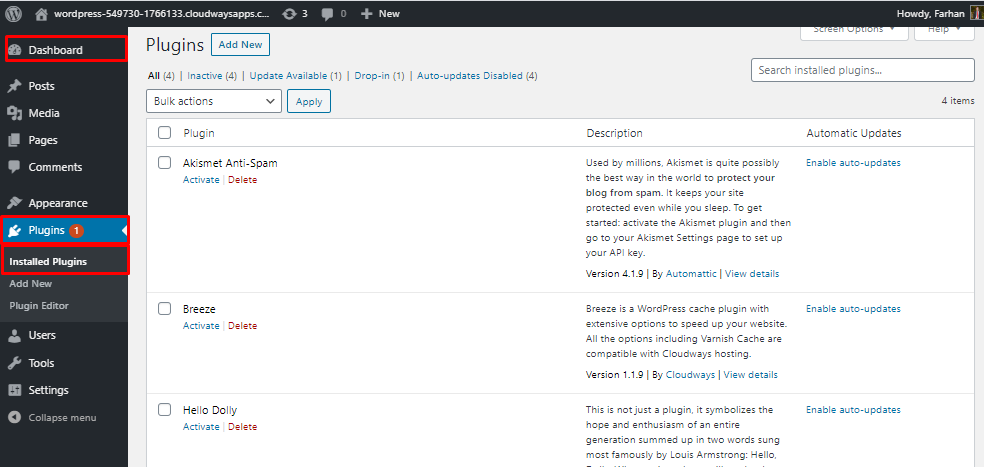Image resolution: width=984 pixels, height=467 pixels.
Task: Click the Comments speech bubble sidebar icon
Action: (15, 167)
